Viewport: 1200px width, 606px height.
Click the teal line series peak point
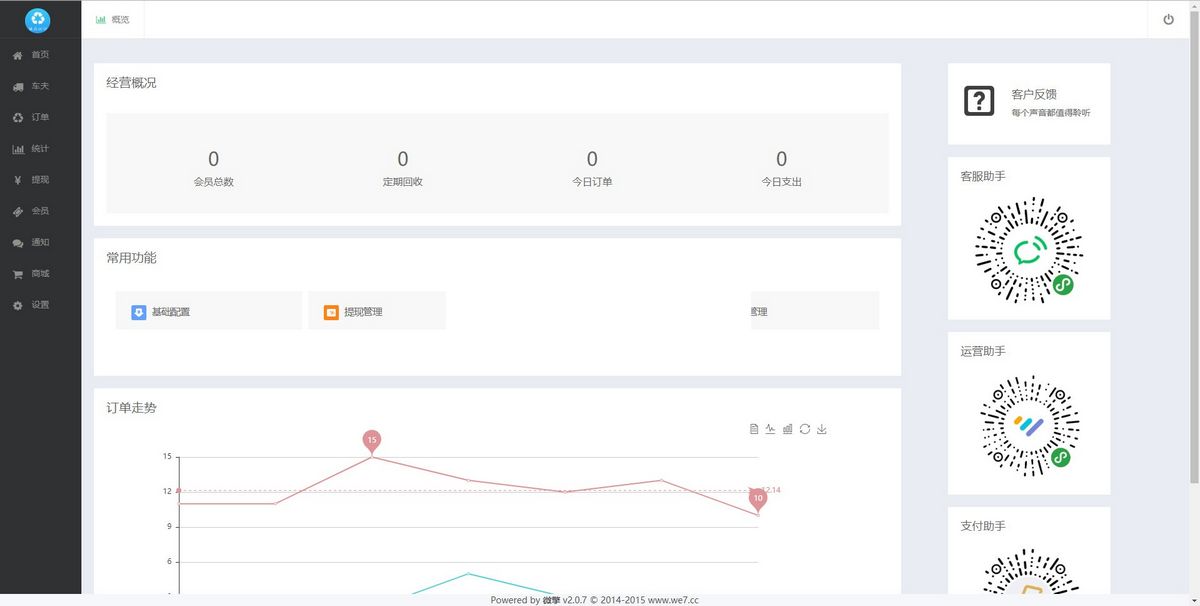(x=468, y=573)
